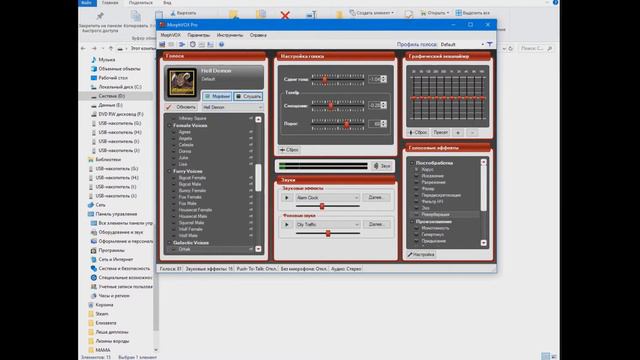Open the Инструменты menu

[230, 35]
